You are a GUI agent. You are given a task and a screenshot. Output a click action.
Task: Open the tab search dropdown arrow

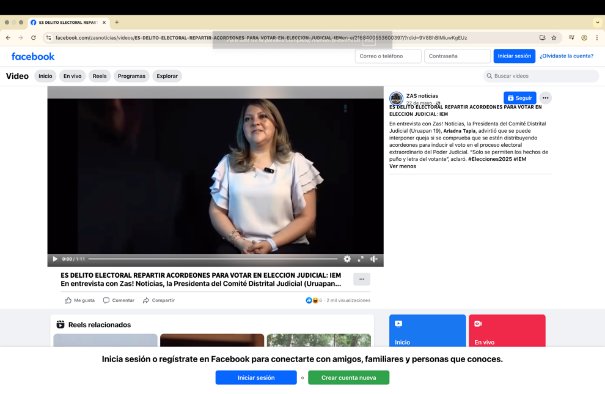597,22
